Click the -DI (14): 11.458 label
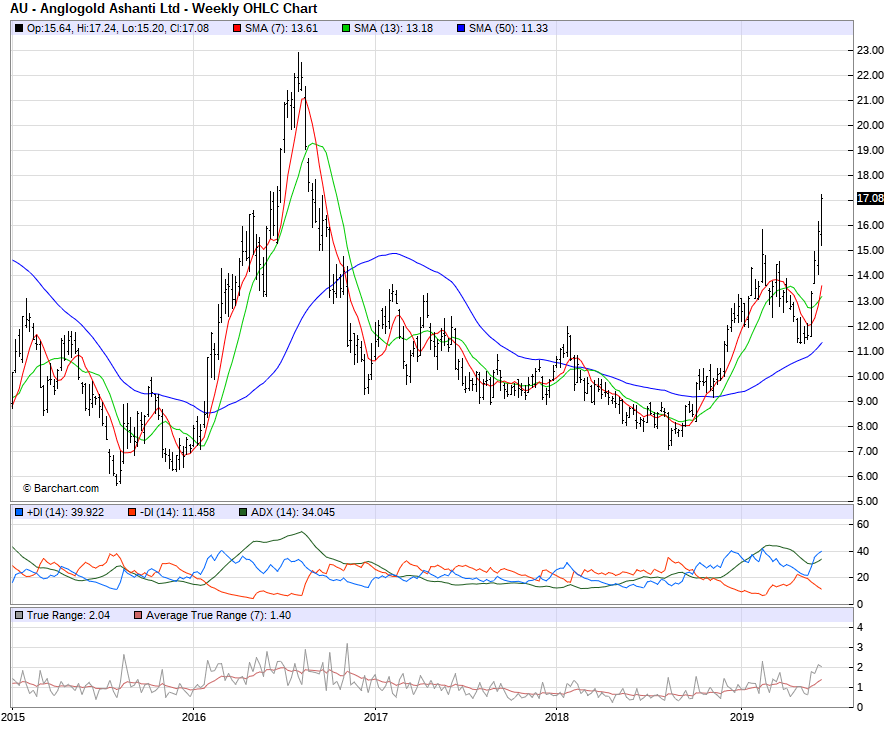 pyautogui.click(x=178, y=512)
